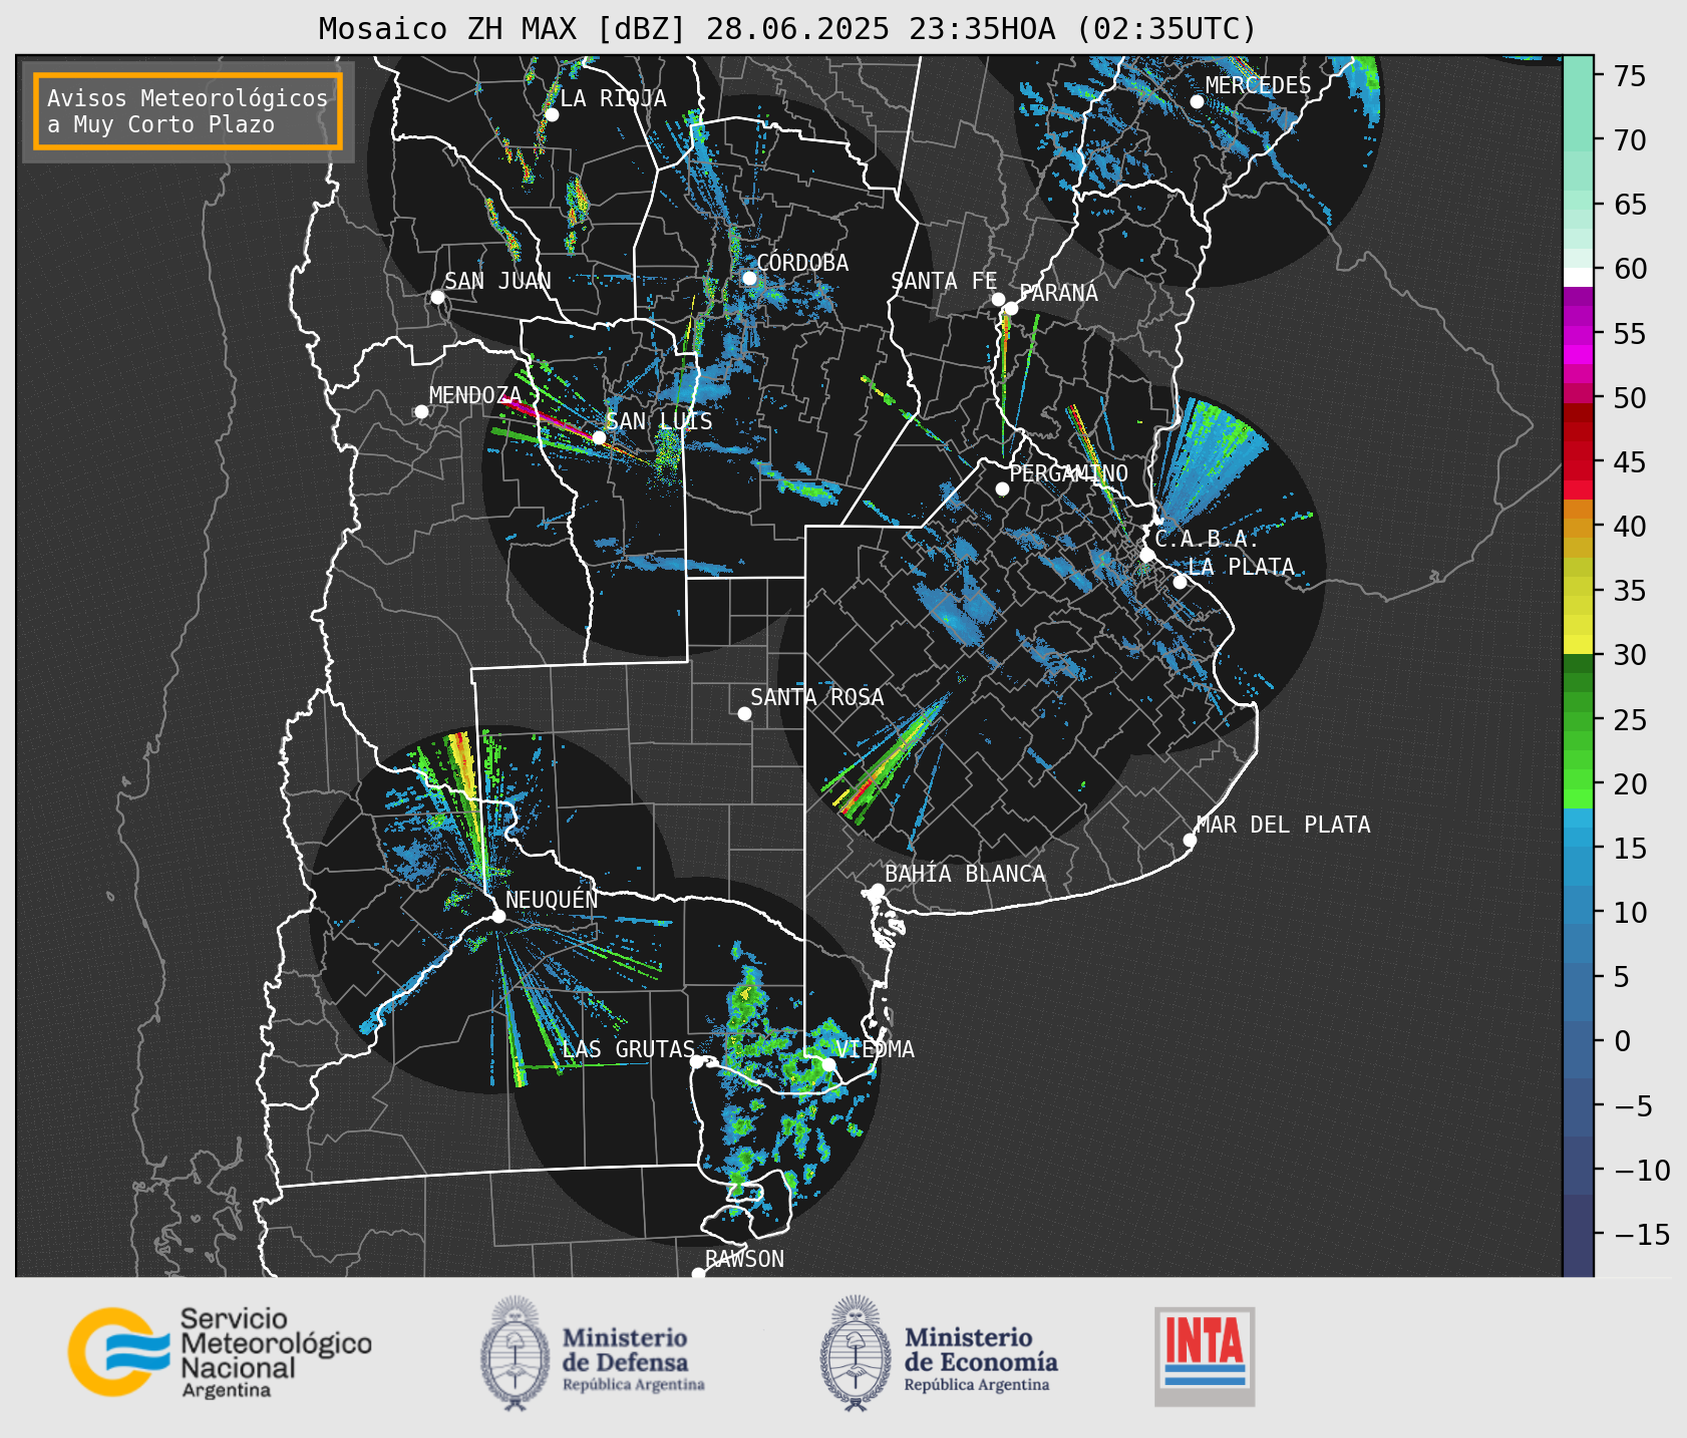Click the Ministerio de Economía emblem
Image resolution: width=1687 pixels, height=1438 pixels.
point(855,1353)
